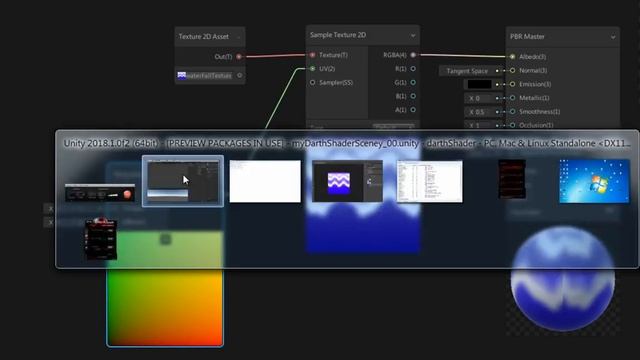
Task: Click the R(1) output port
Action: [413, 69]
